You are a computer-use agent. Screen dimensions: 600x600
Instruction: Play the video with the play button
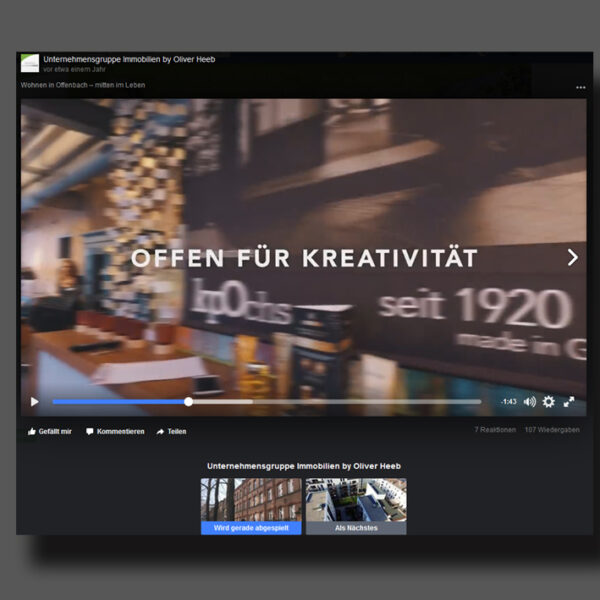(x=34, y=402)
